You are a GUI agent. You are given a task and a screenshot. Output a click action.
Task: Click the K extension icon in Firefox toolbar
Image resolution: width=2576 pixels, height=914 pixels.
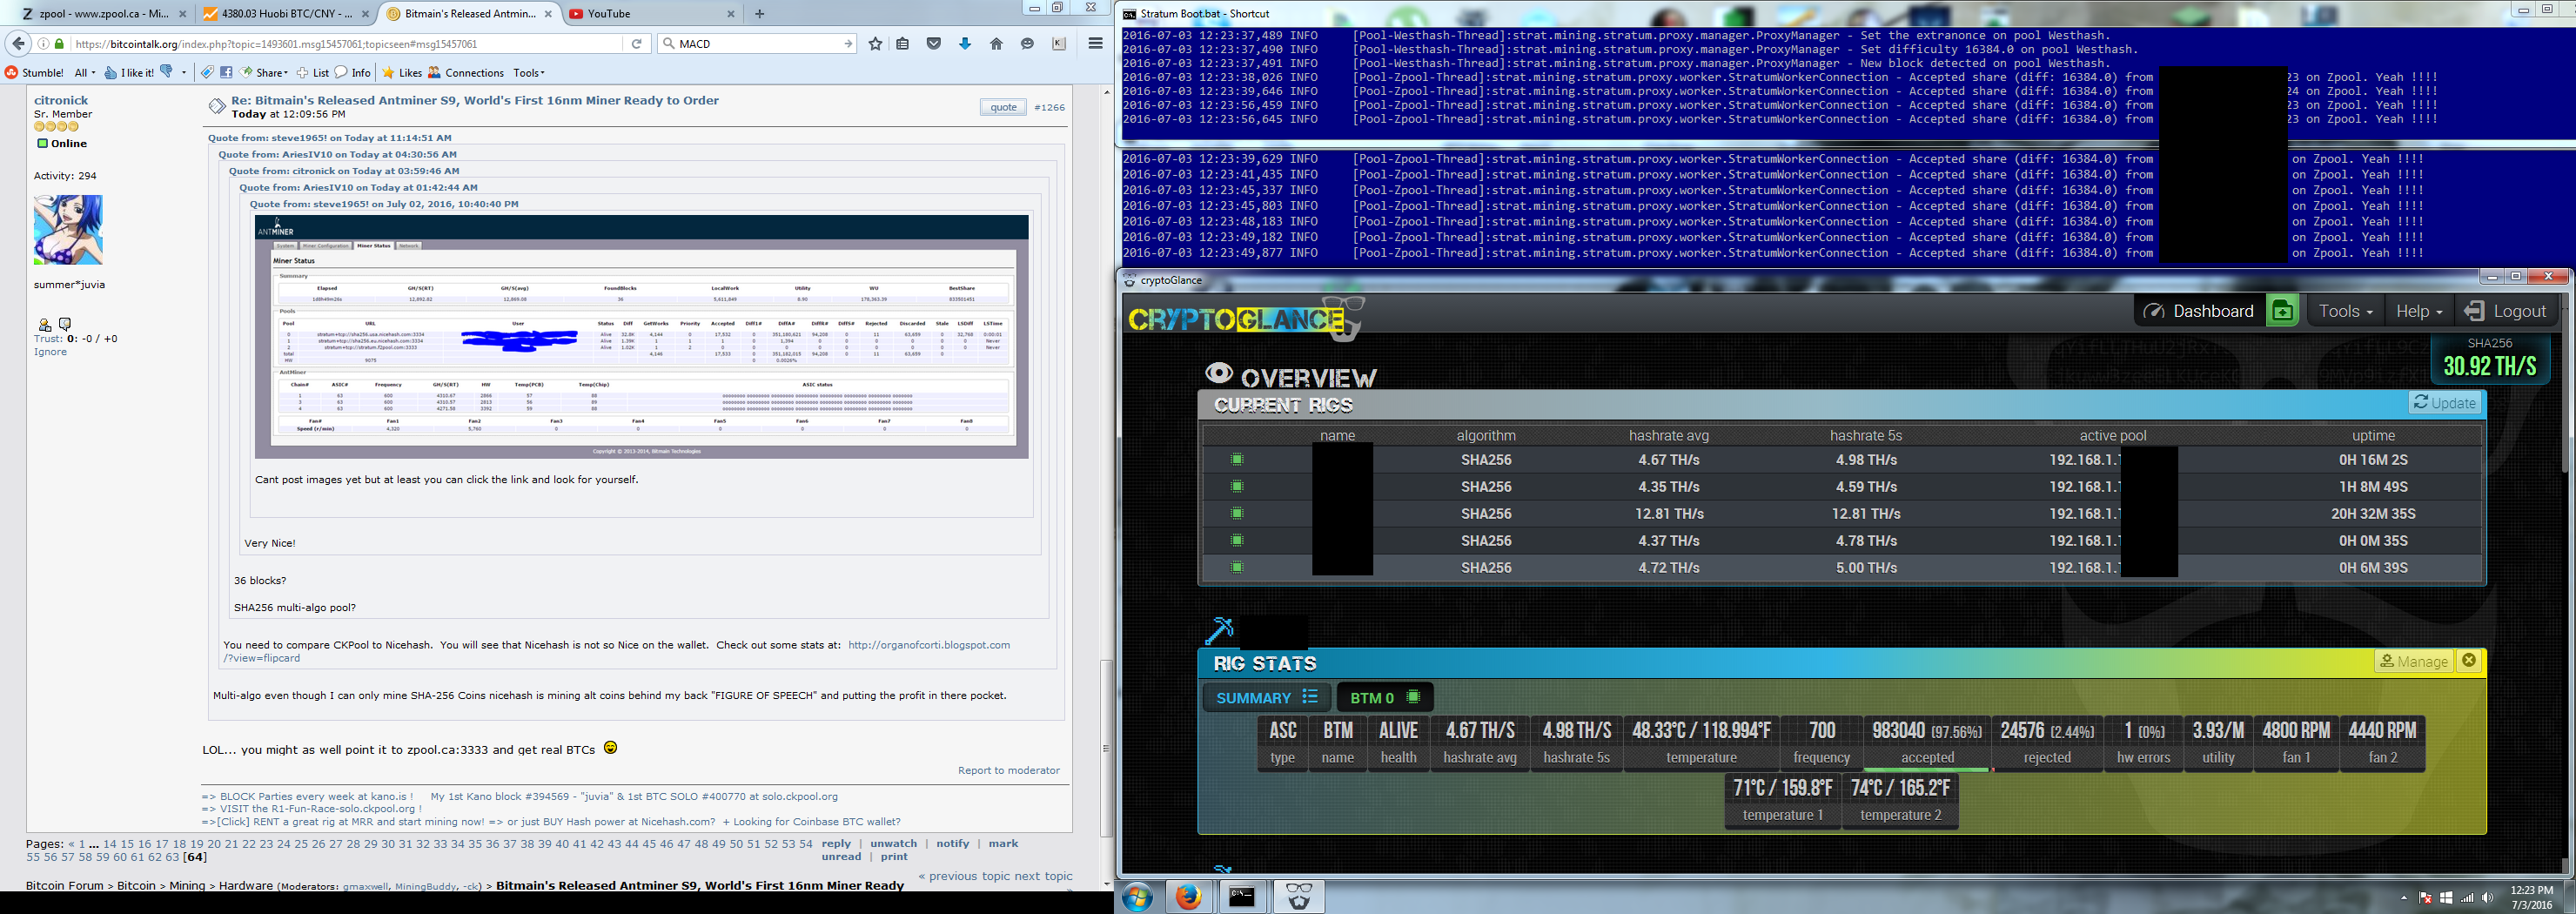pyautogui.click(x=1059, y=44)
